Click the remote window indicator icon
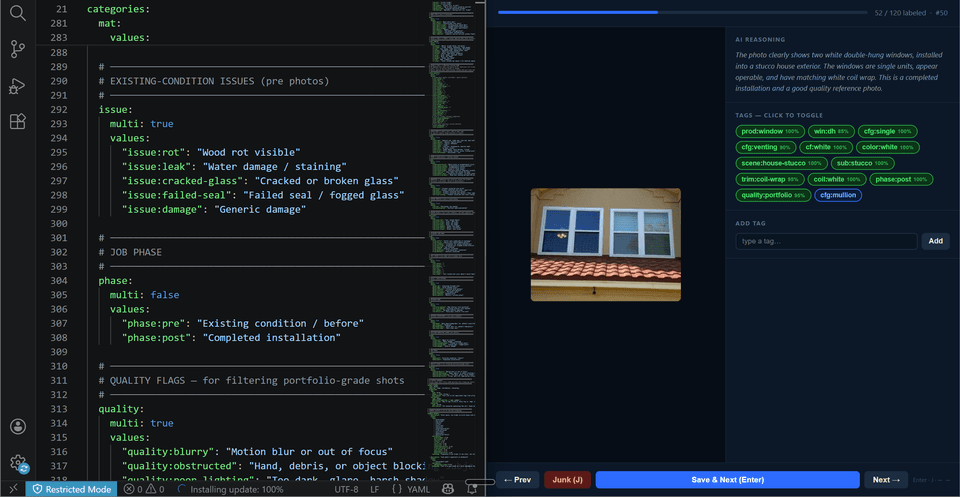960x497 pixels. [x=13, y=489]
